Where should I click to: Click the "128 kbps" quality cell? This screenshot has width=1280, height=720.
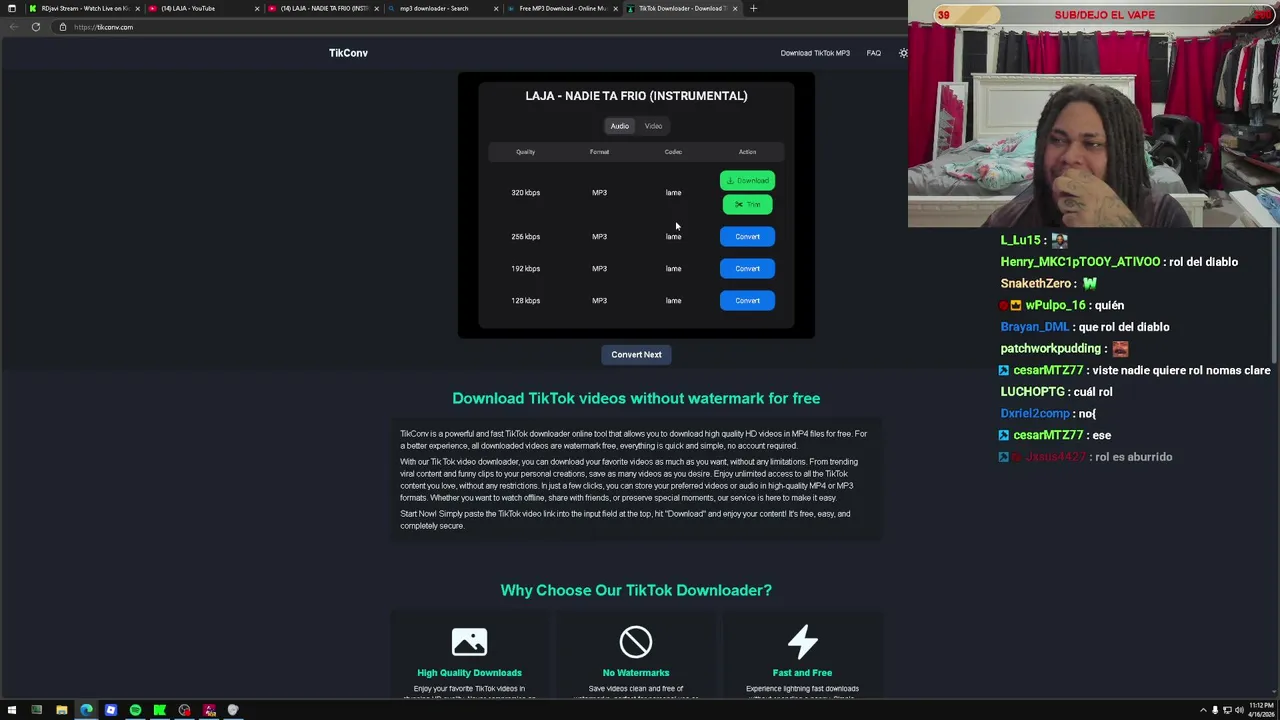click(525, 301)
